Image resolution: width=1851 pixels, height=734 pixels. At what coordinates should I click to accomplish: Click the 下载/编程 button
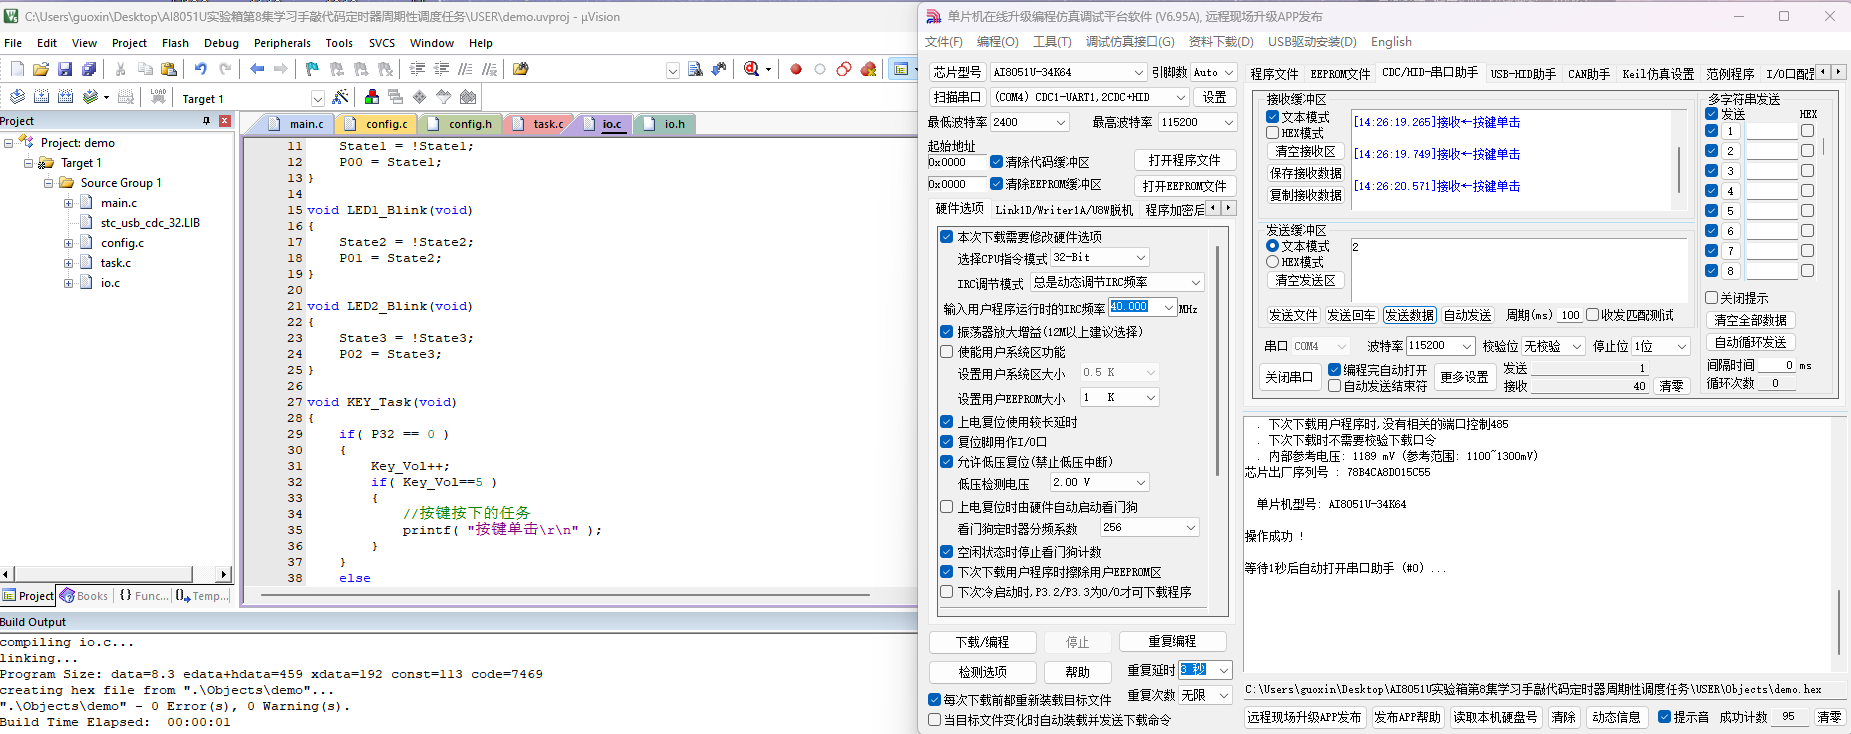tap(982, 642)
